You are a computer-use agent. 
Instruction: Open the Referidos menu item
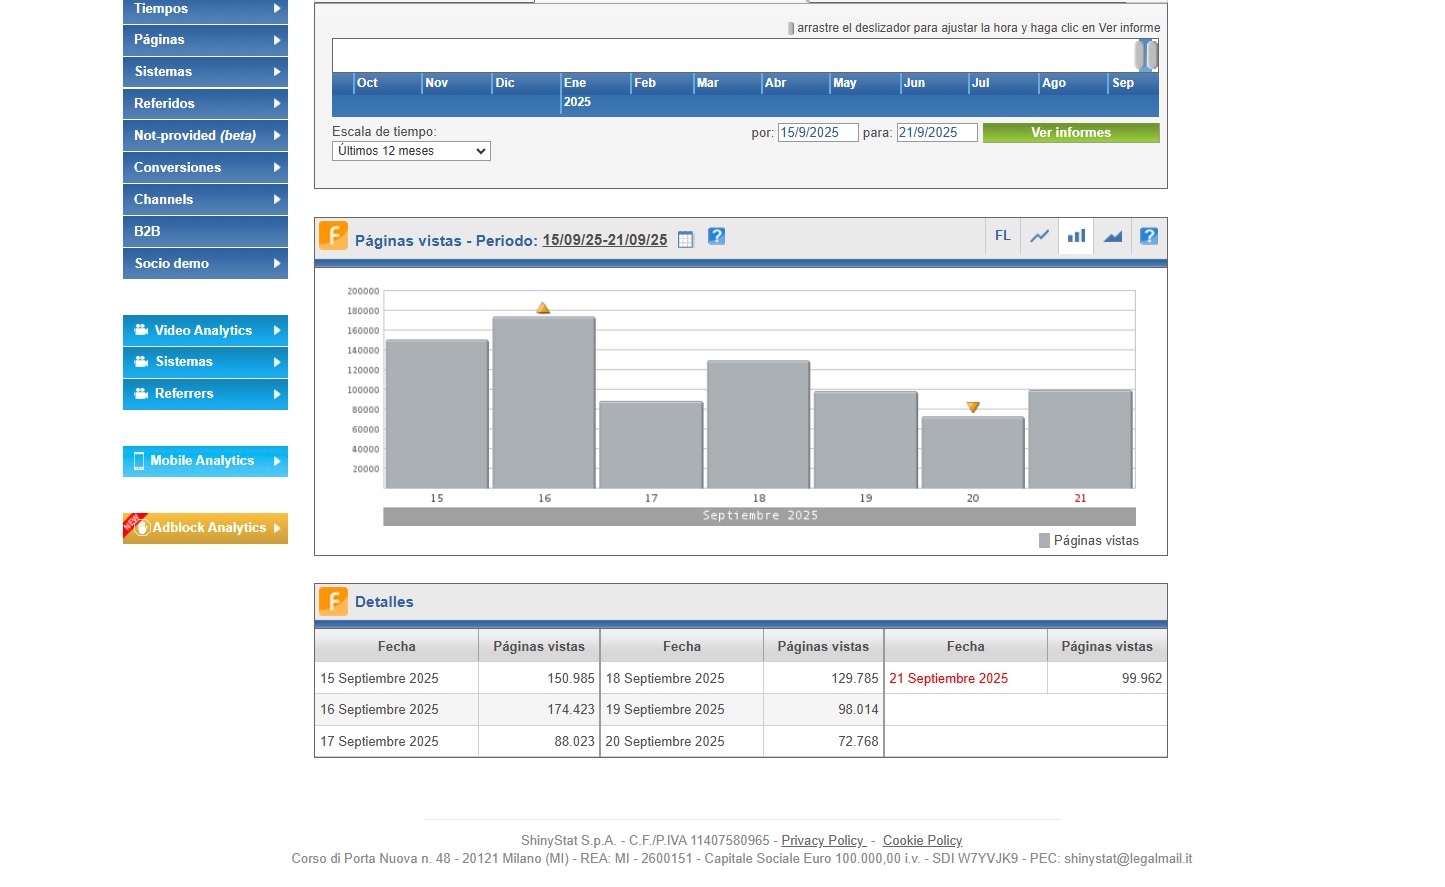[205, 104]
